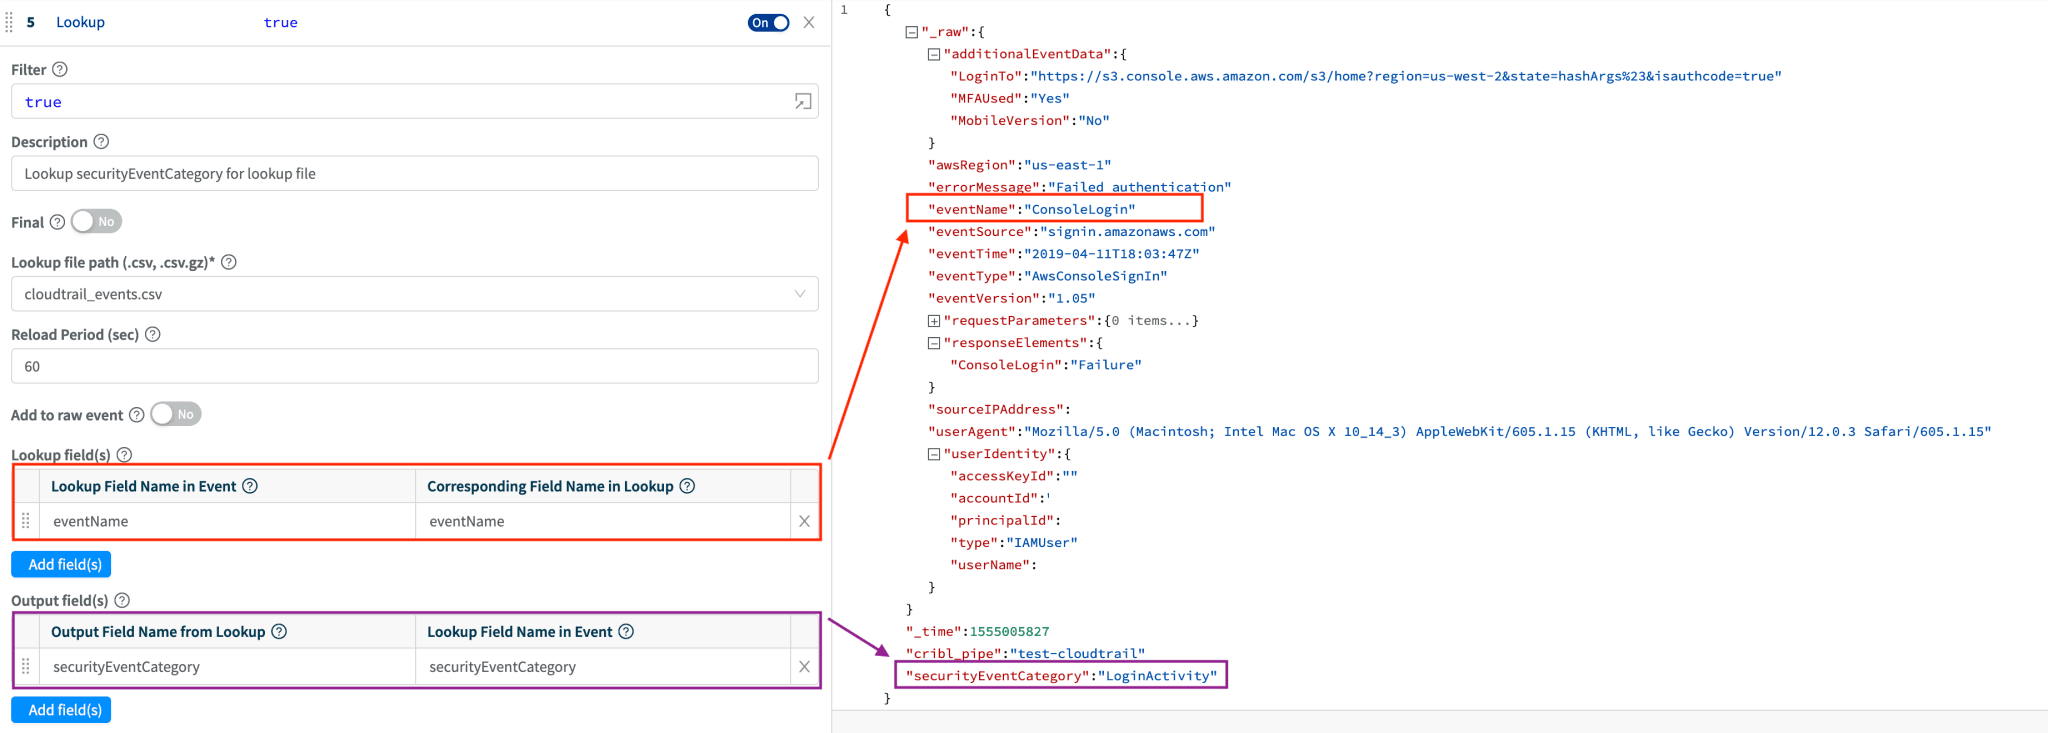
Task: Enable the Final toggle
Action: (x=96, y=222)
